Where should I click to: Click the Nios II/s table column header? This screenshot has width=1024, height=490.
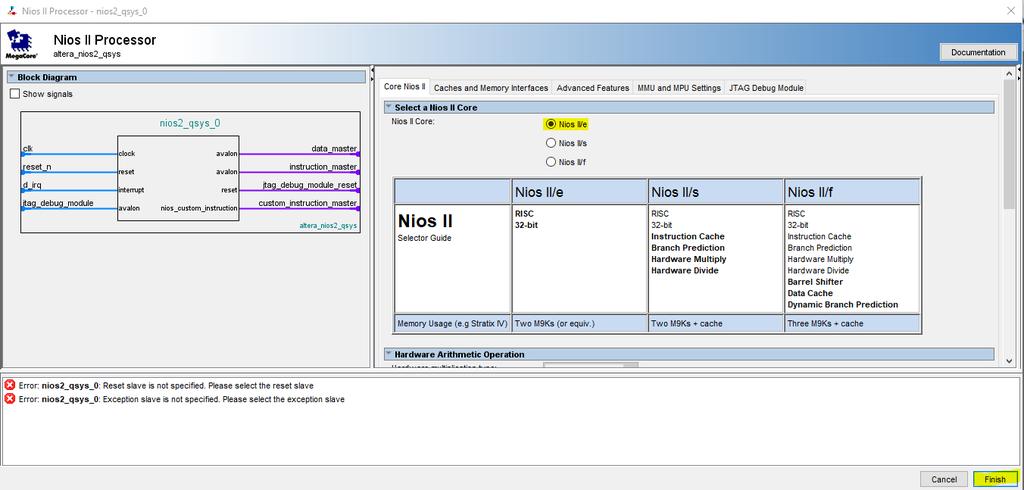pos(716,191)
